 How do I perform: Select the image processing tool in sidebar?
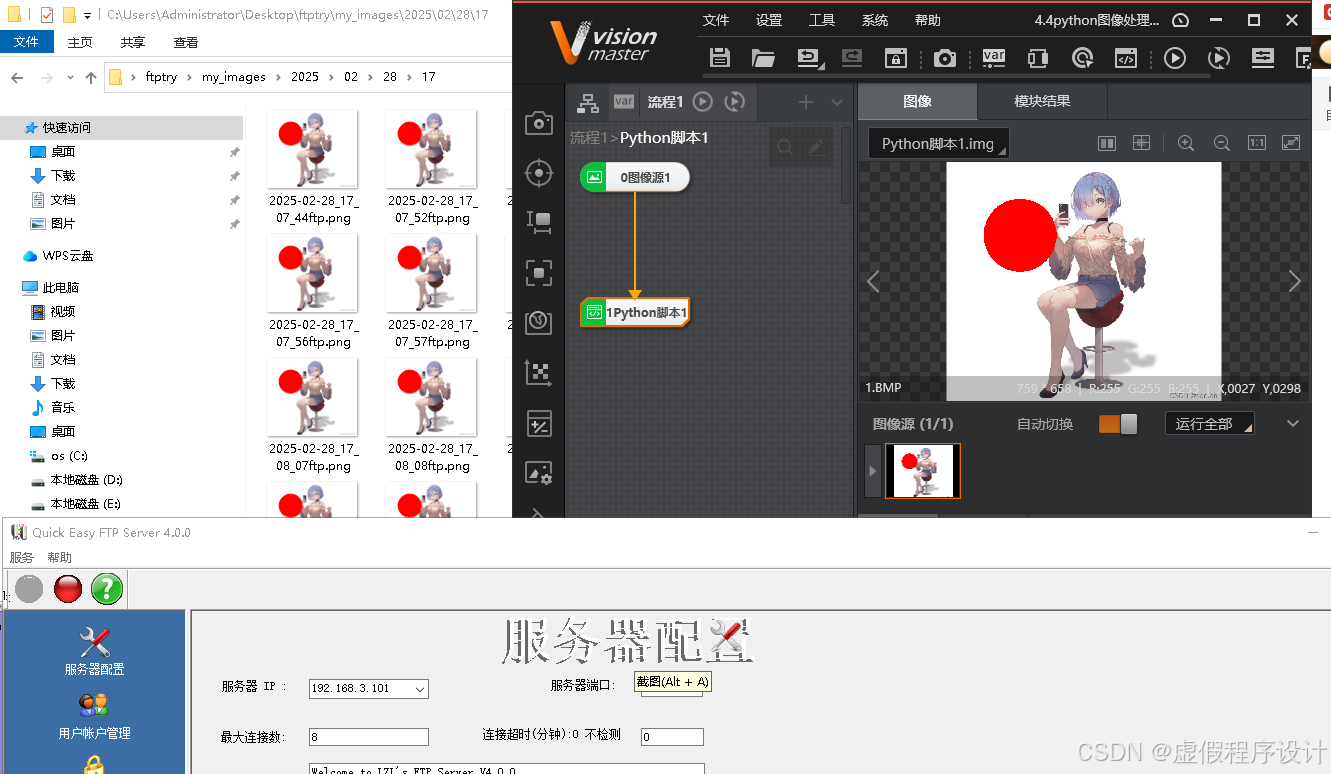pos(539,473)
